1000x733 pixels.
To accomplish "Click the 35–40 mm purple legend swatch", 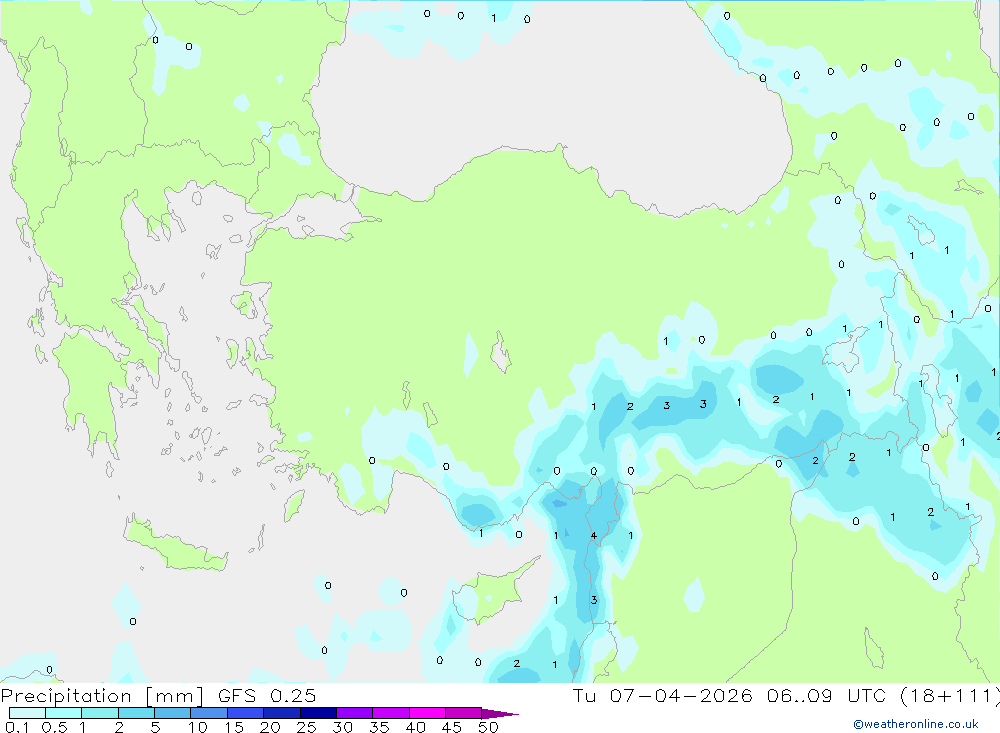I will pyautogui.click(x=391, y=713).
